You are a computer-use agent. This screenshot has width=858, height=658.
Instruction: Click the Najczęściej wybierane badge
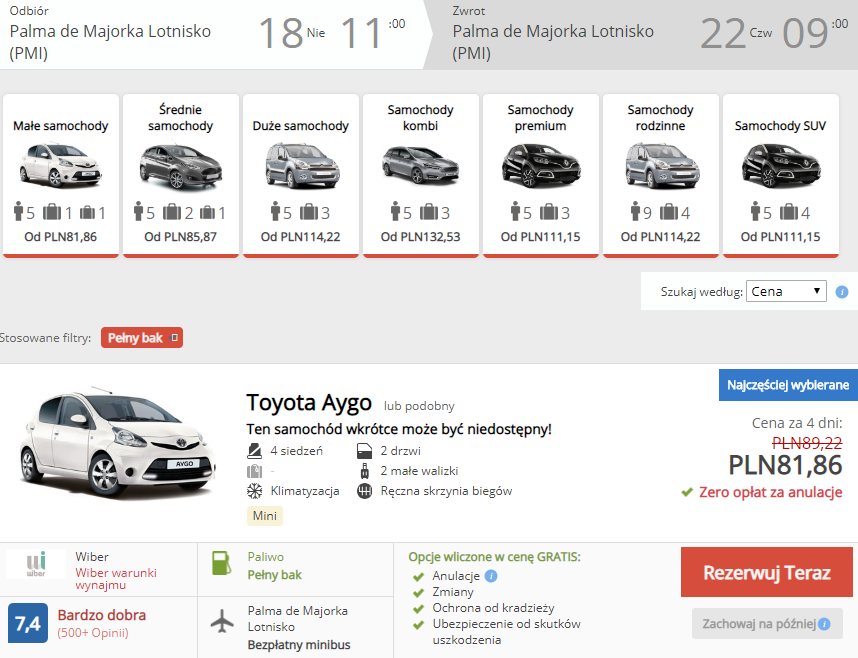coord(788,385)
